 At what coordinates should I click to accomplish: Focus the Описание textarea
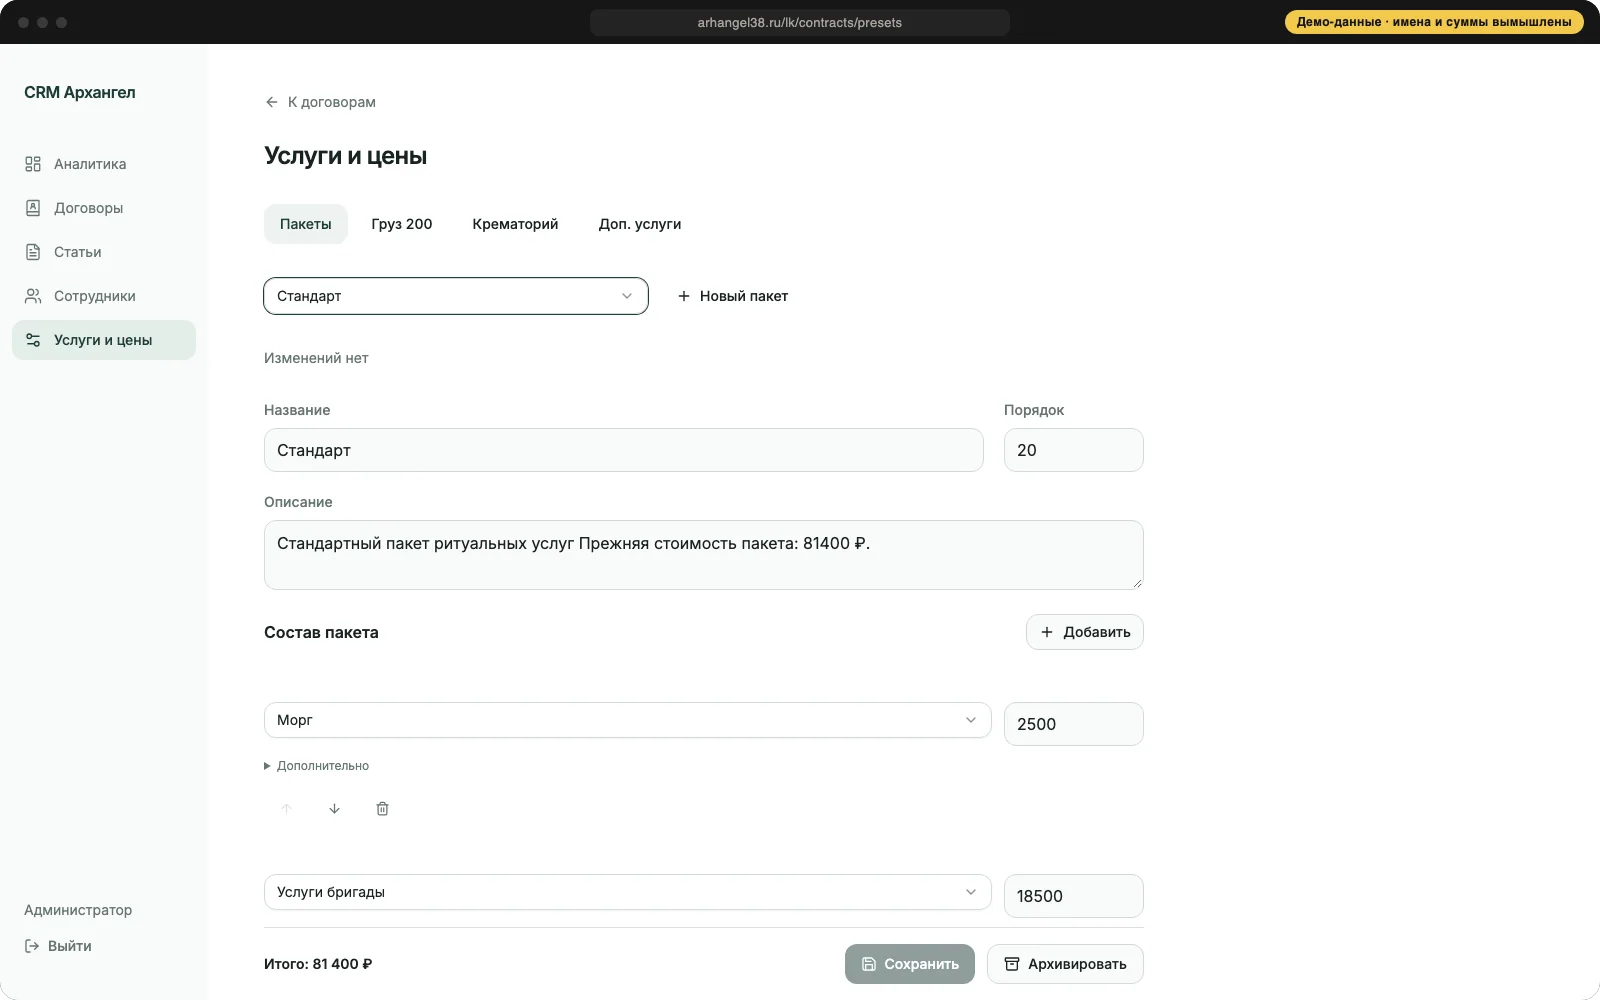coord(704,555)
